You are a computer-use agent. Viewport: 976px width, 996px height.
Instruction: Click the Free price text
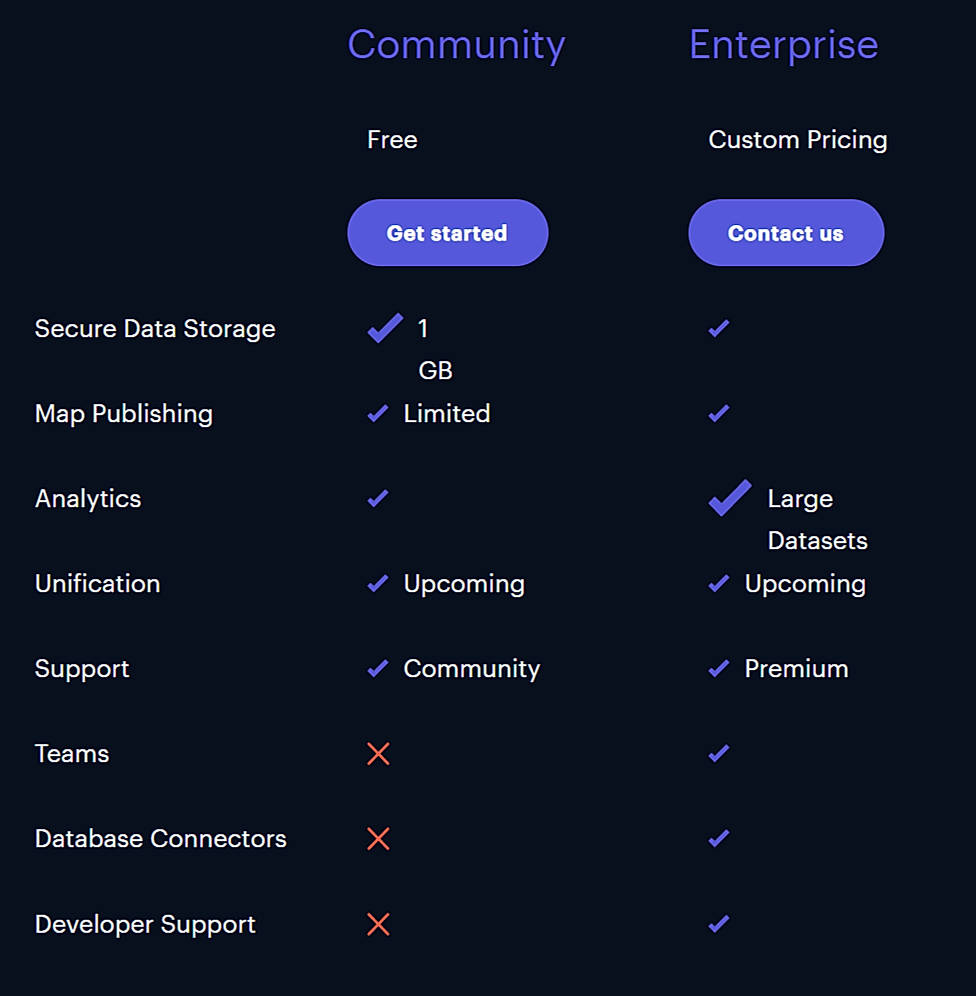coord(392,140)
